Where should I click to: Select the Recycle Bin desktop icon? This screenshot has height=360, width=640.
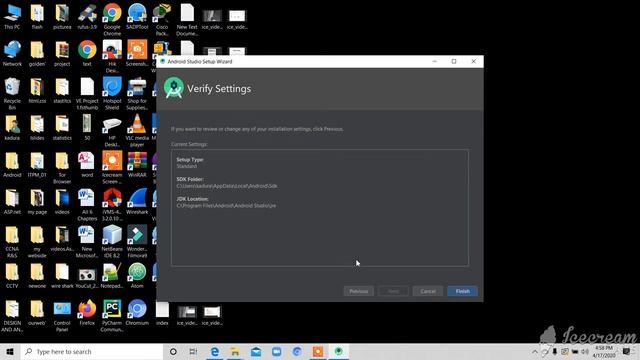pyautogui.click(x=12, y=94)
